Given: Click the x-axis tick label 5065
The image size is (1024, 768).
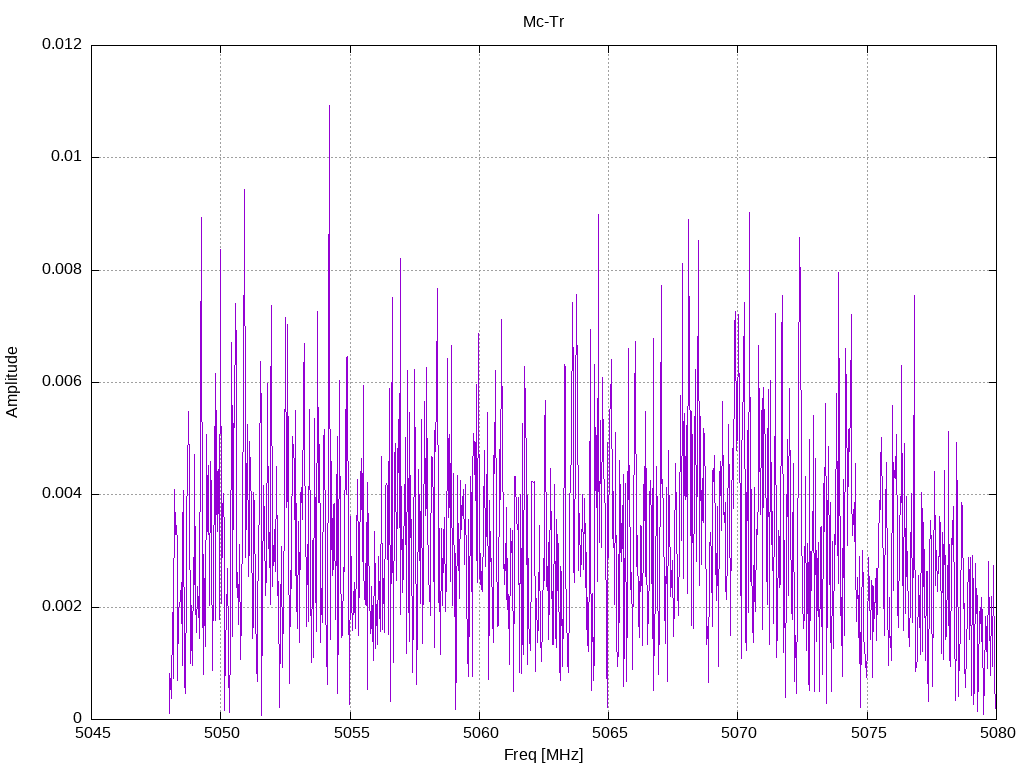Looking at the screenshot, I should click(x=610, y=733).
